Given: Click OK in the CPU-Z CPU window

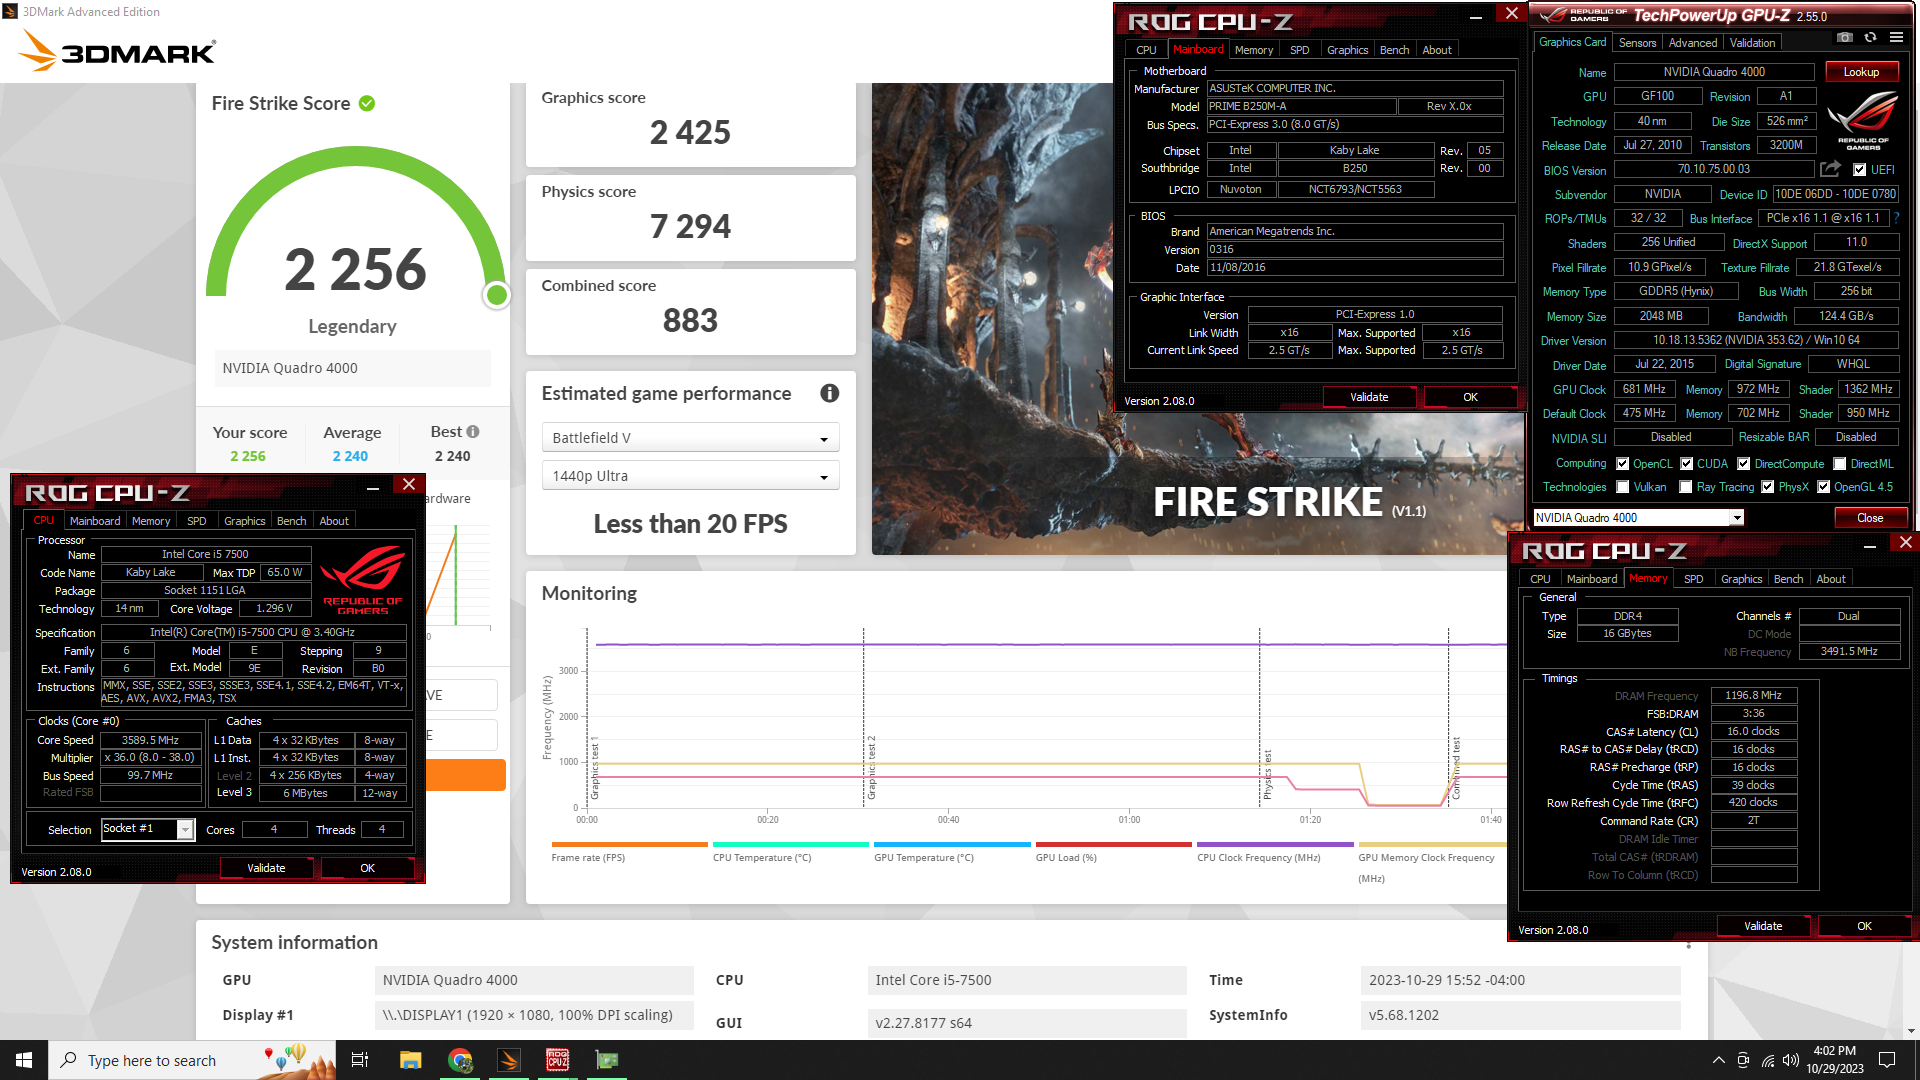Looking at the screenshot, I should 367,868.
